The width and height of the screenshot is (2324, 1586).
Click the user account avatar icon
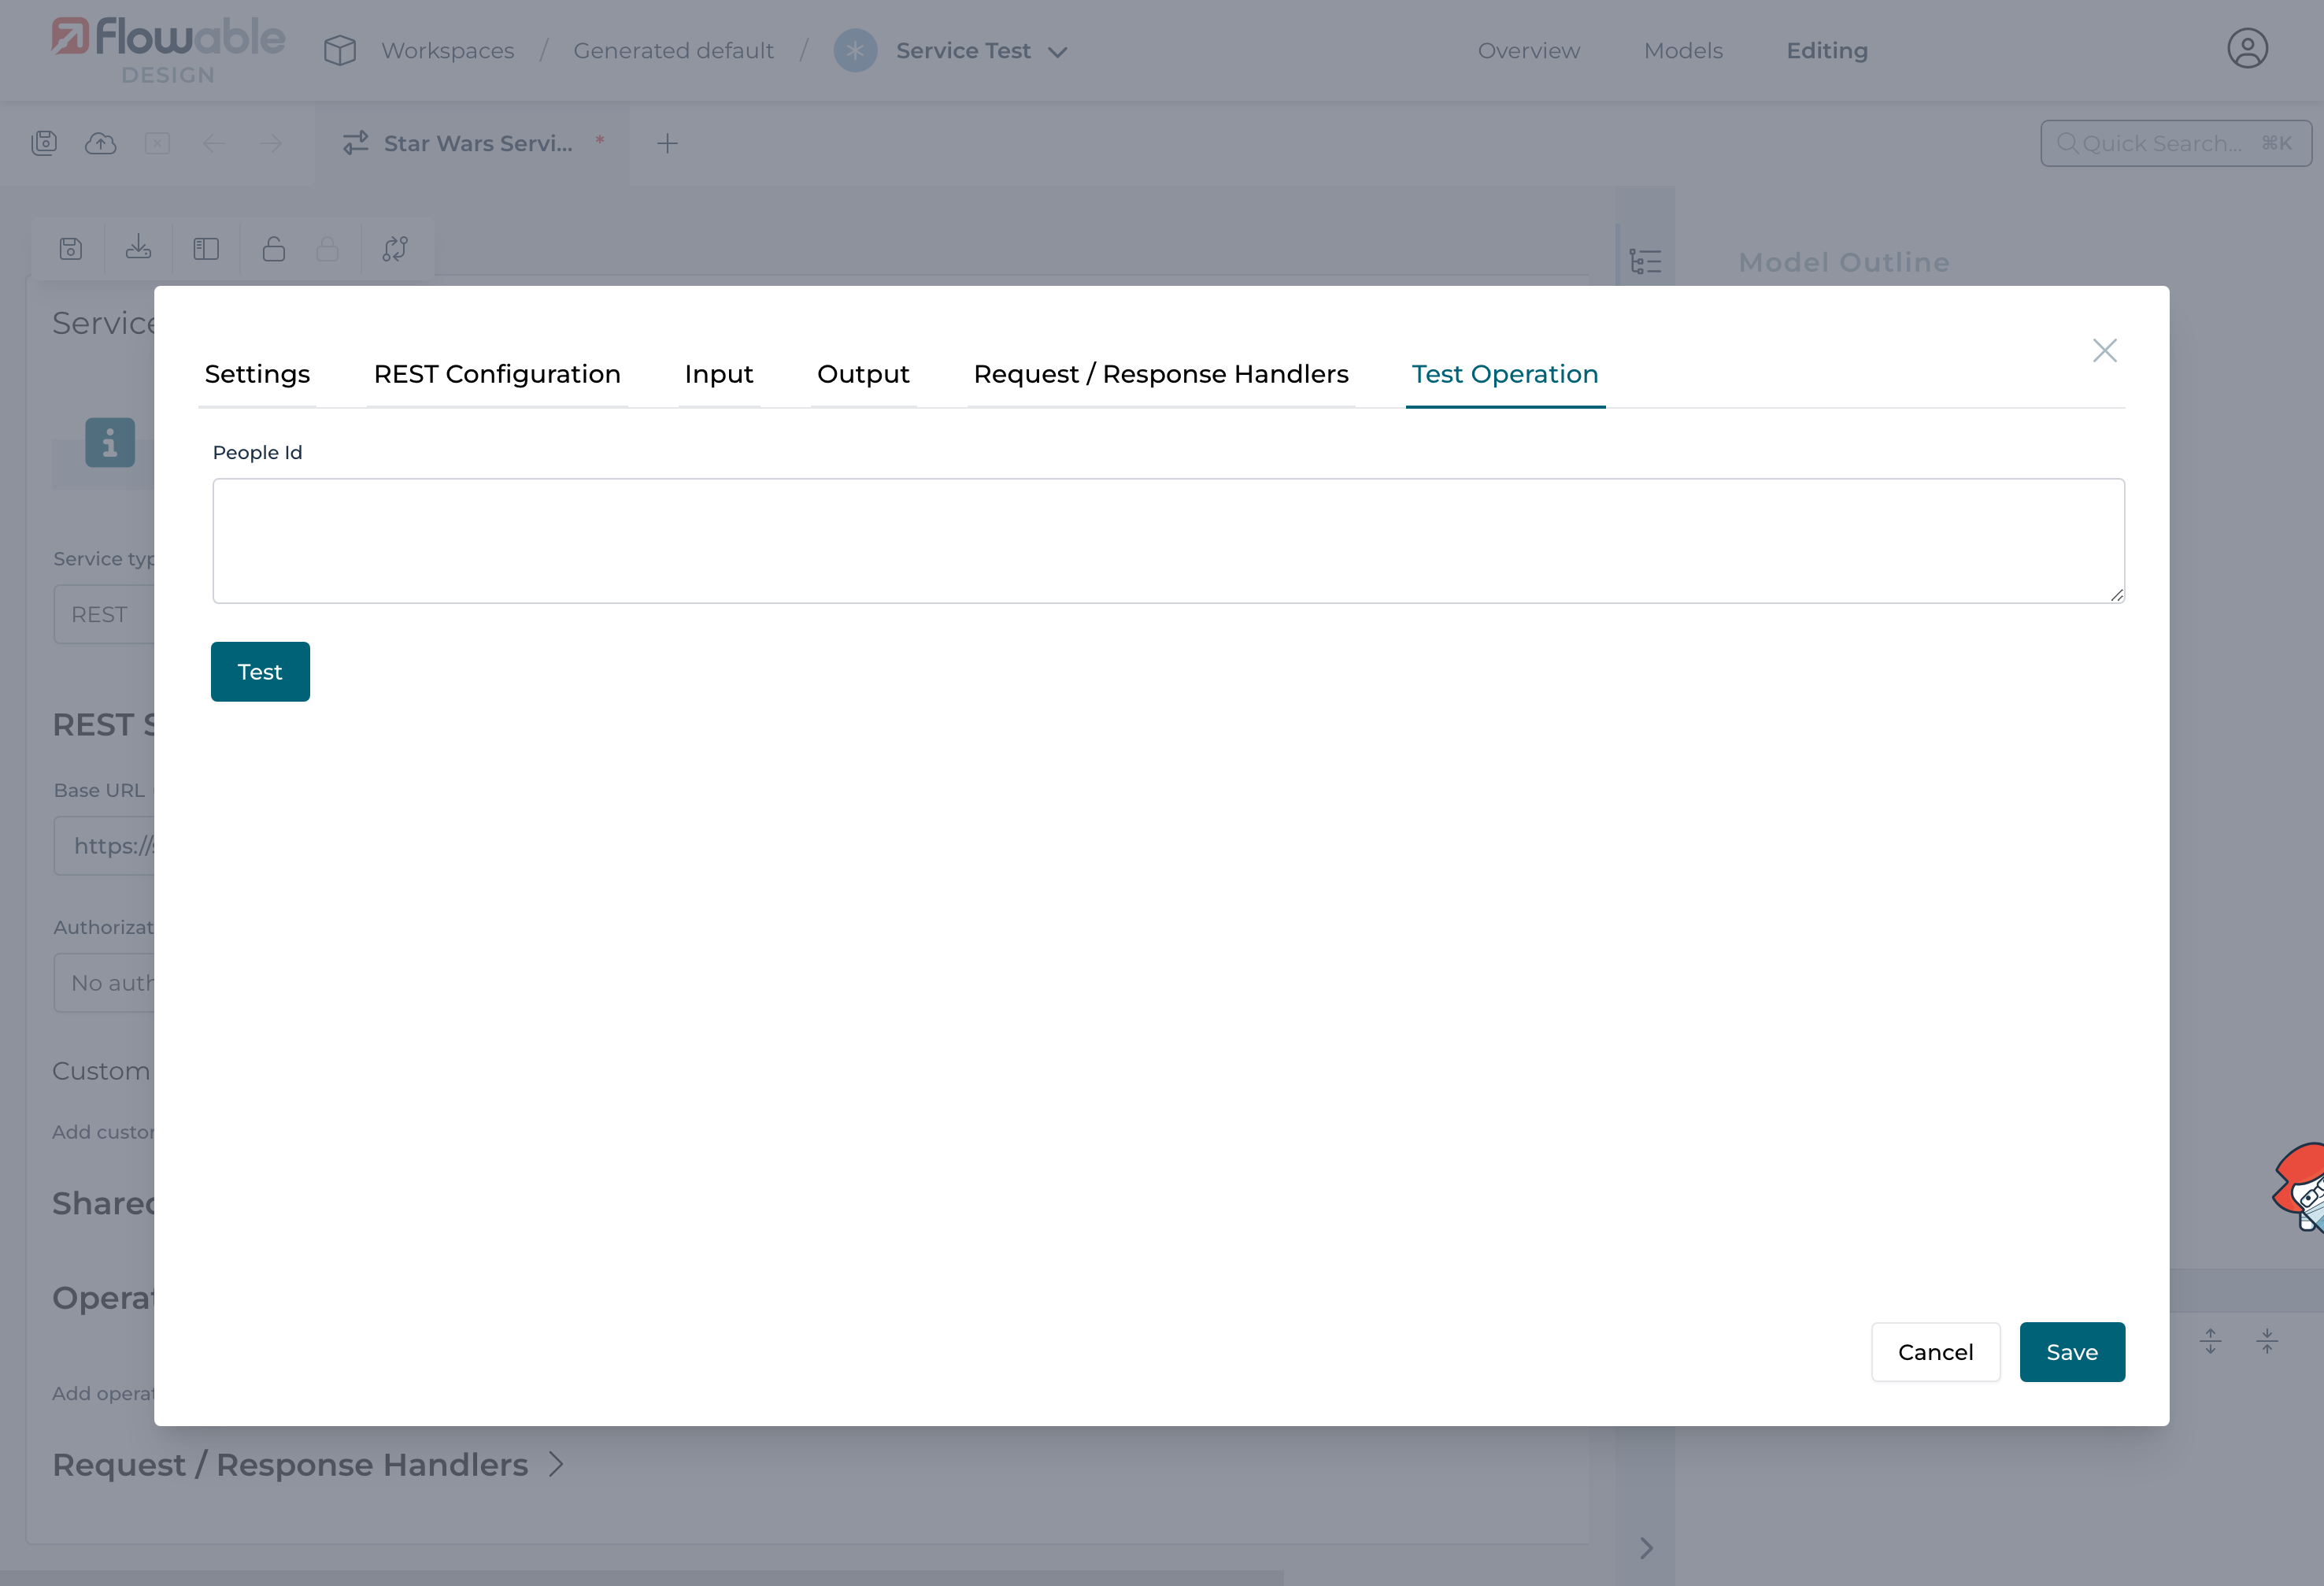point(2246,49)
